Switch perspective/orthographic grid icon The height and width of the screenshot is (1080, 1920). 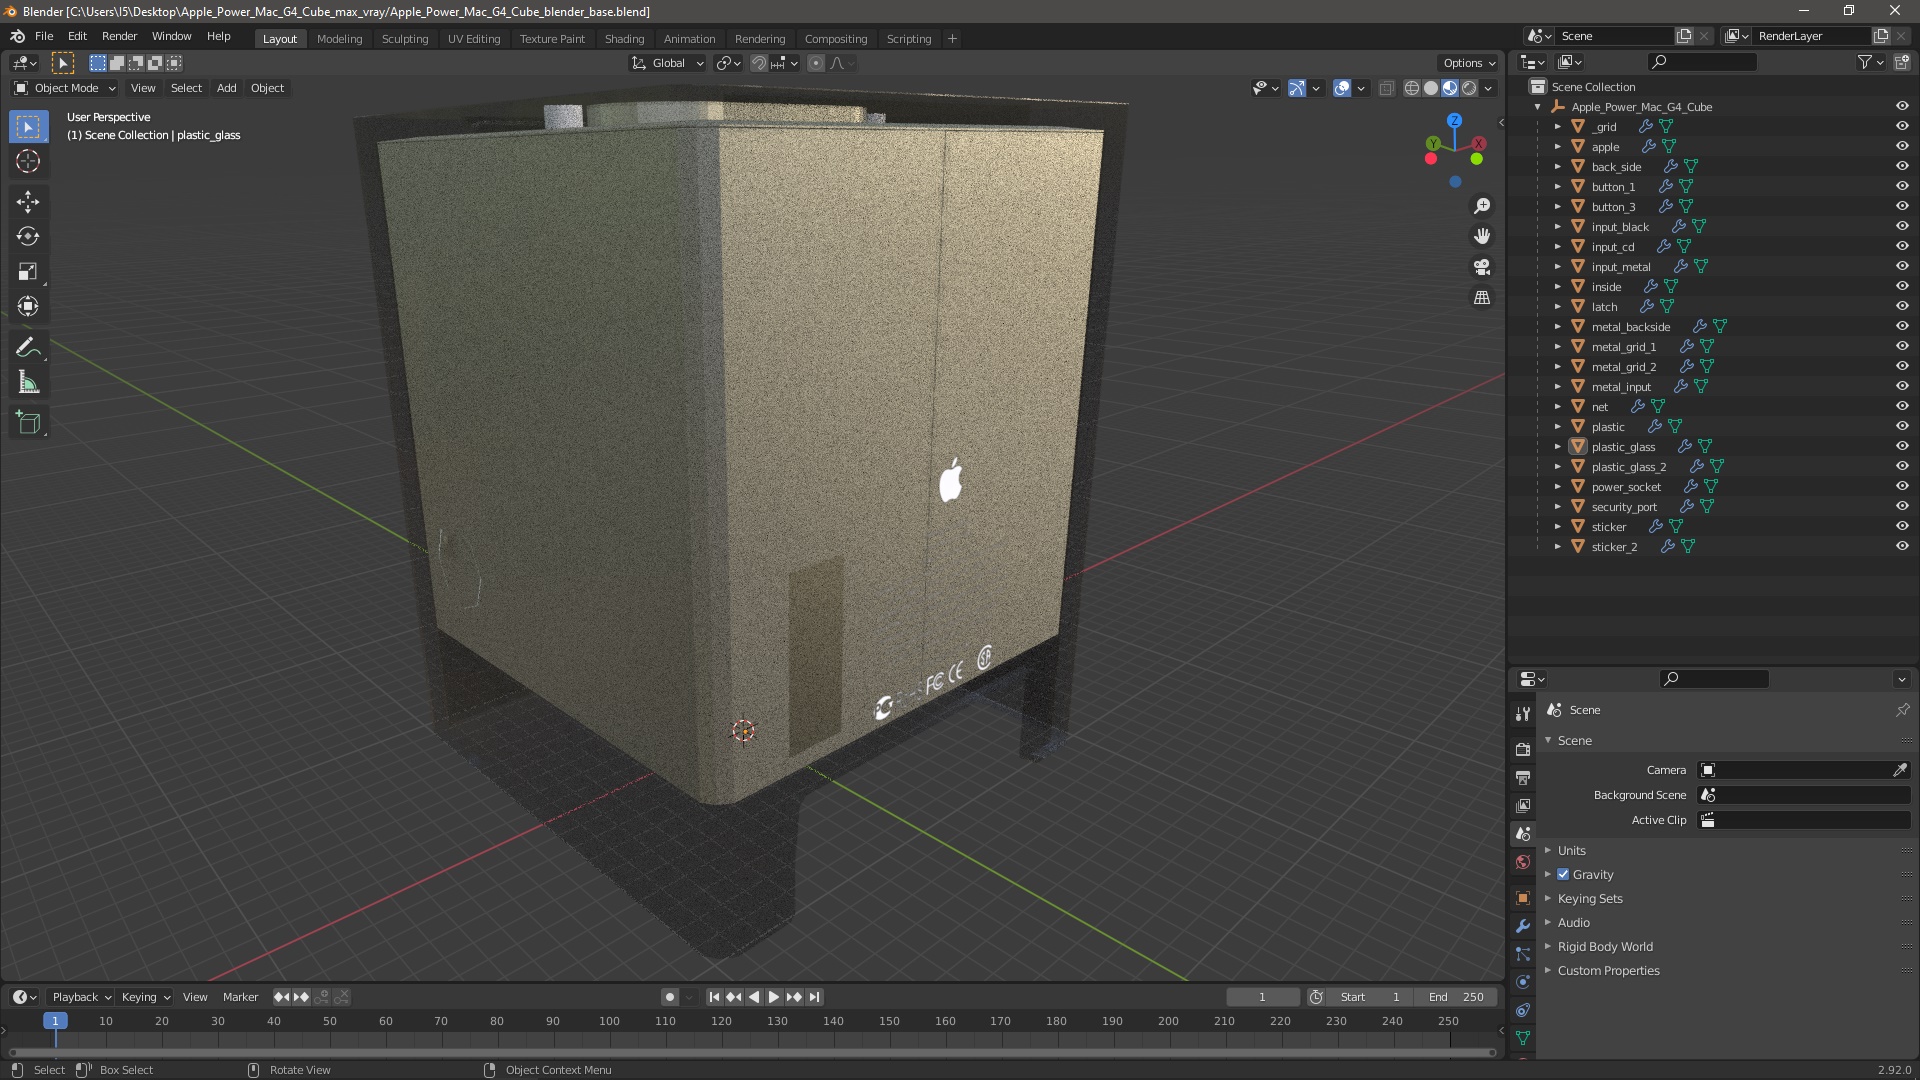(1482, 298)
